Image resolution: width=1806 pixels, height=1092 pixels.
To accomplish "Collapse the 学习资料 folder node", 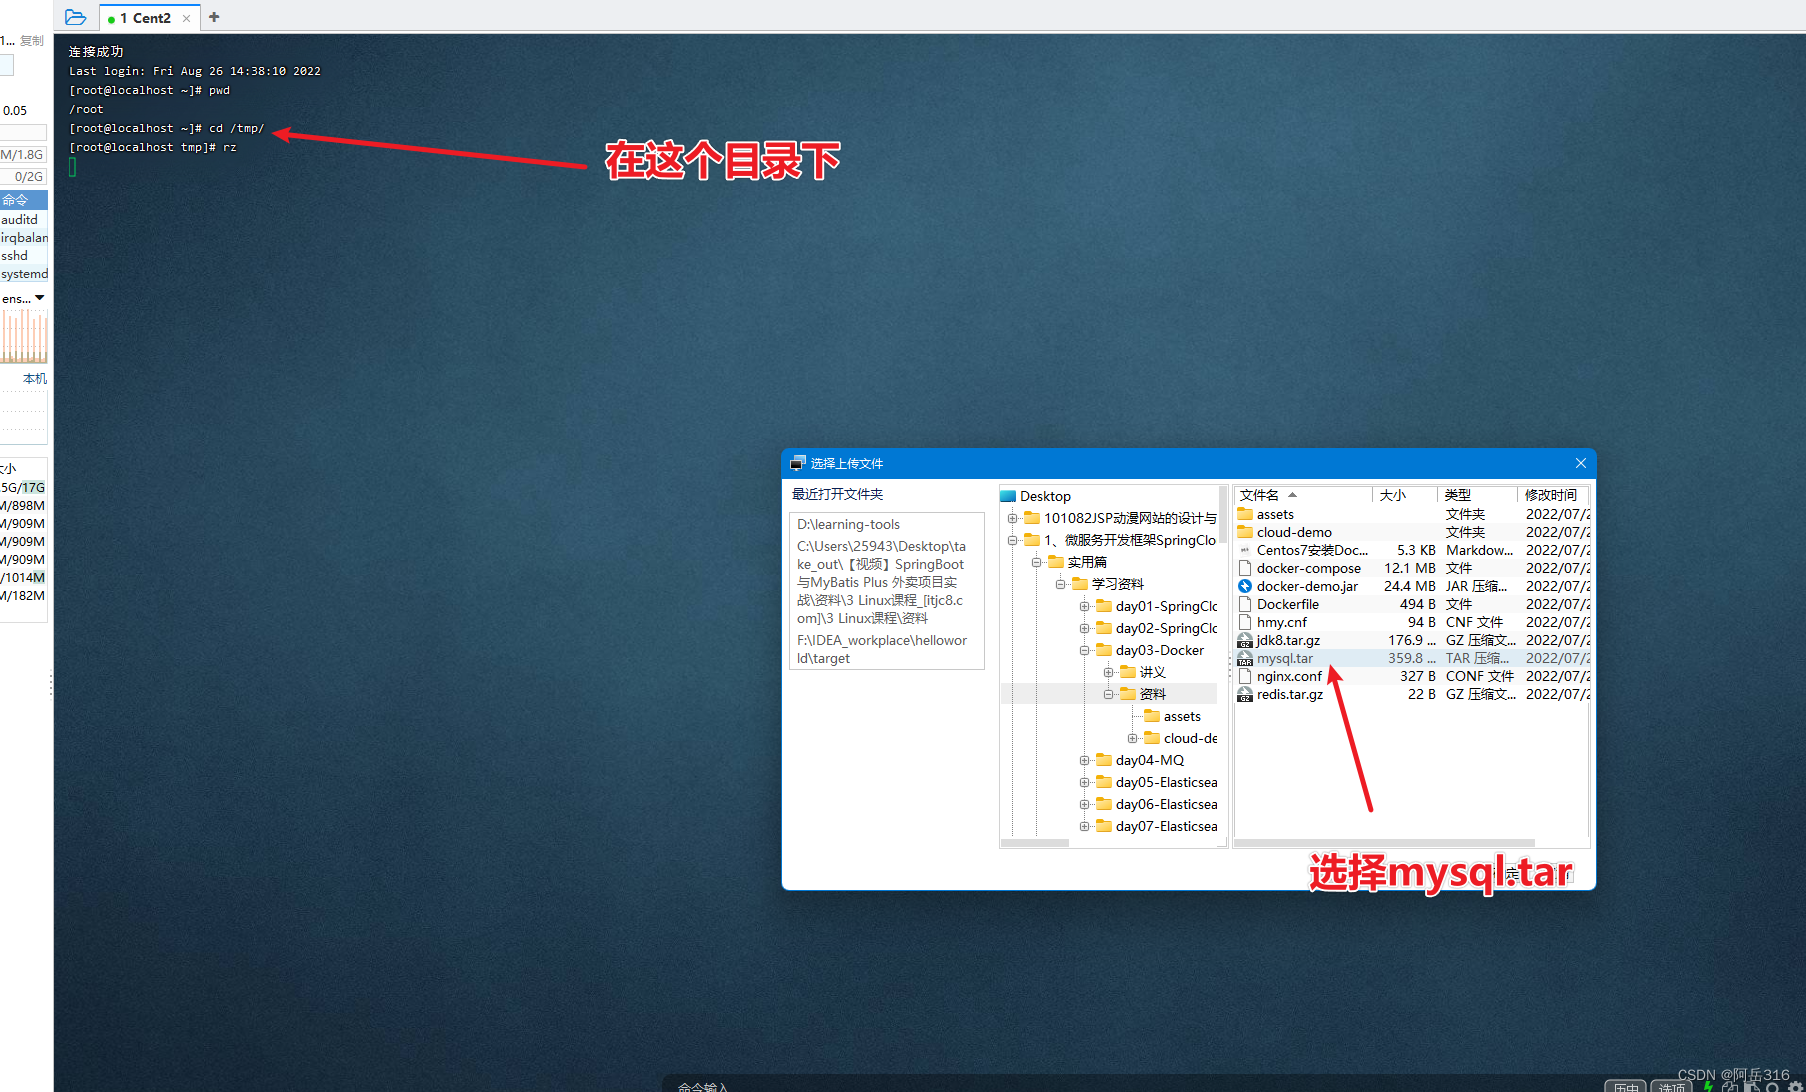I will click(1060, 584).
